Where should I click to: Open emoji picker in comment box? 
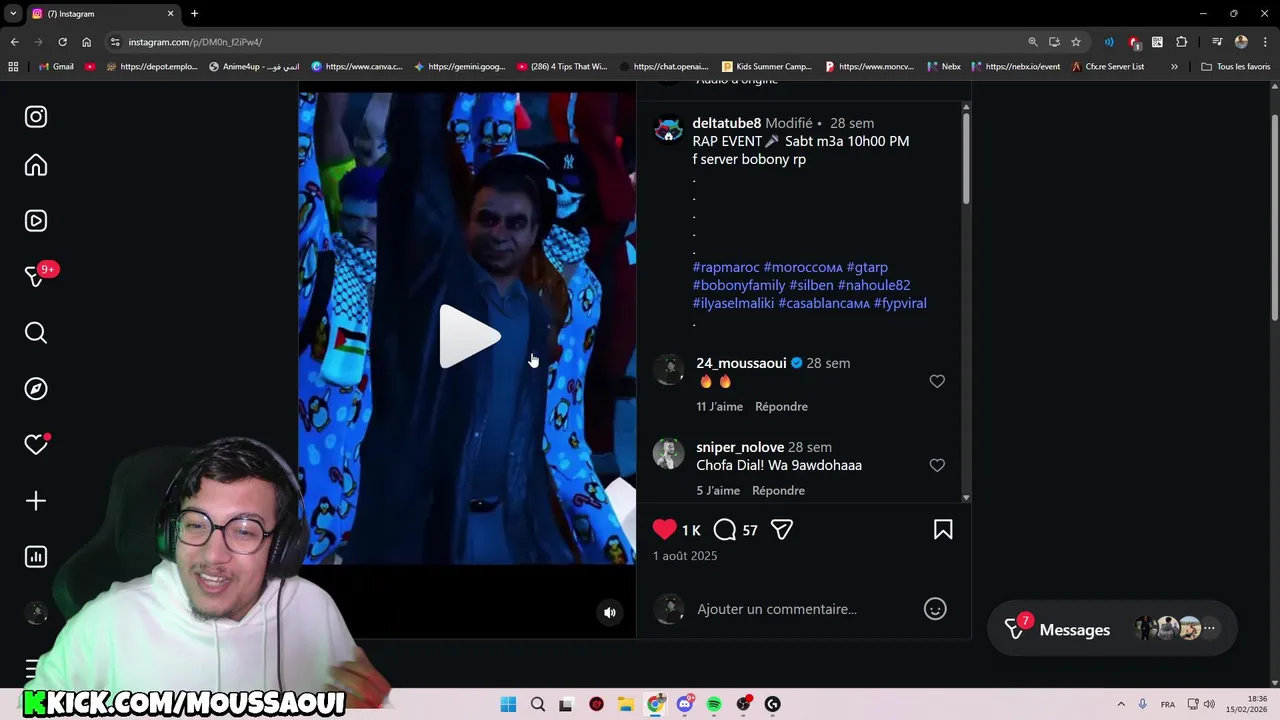point(935,609)
